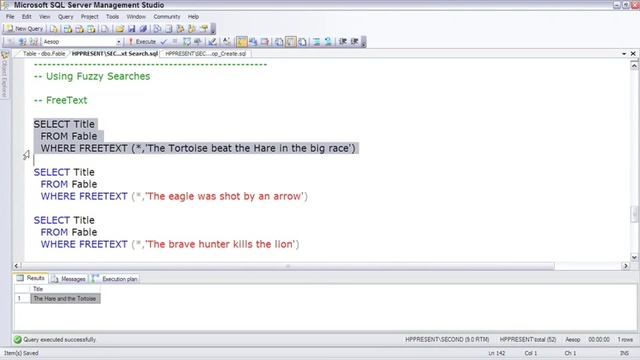Open the Query menu

65,17
